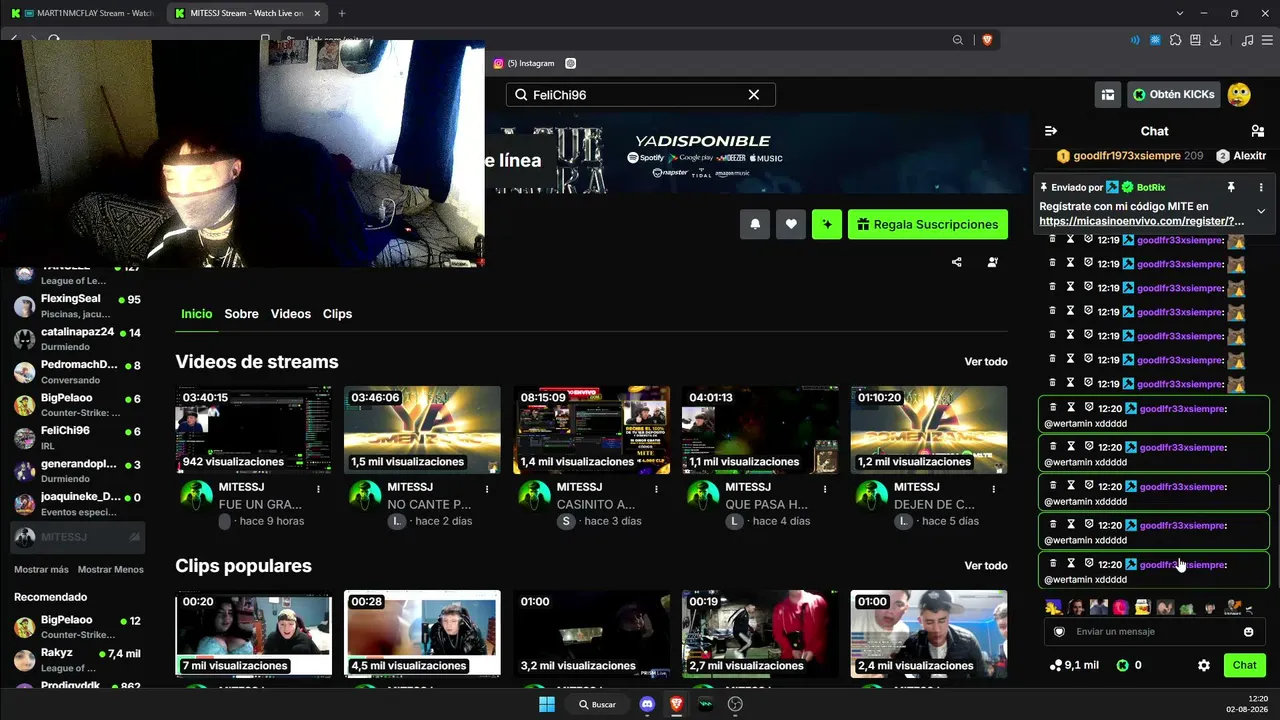Click the shield icon on the last 12:20 message
The height and width of the screenshot is (720, 1280).
tap(1089, 564)
